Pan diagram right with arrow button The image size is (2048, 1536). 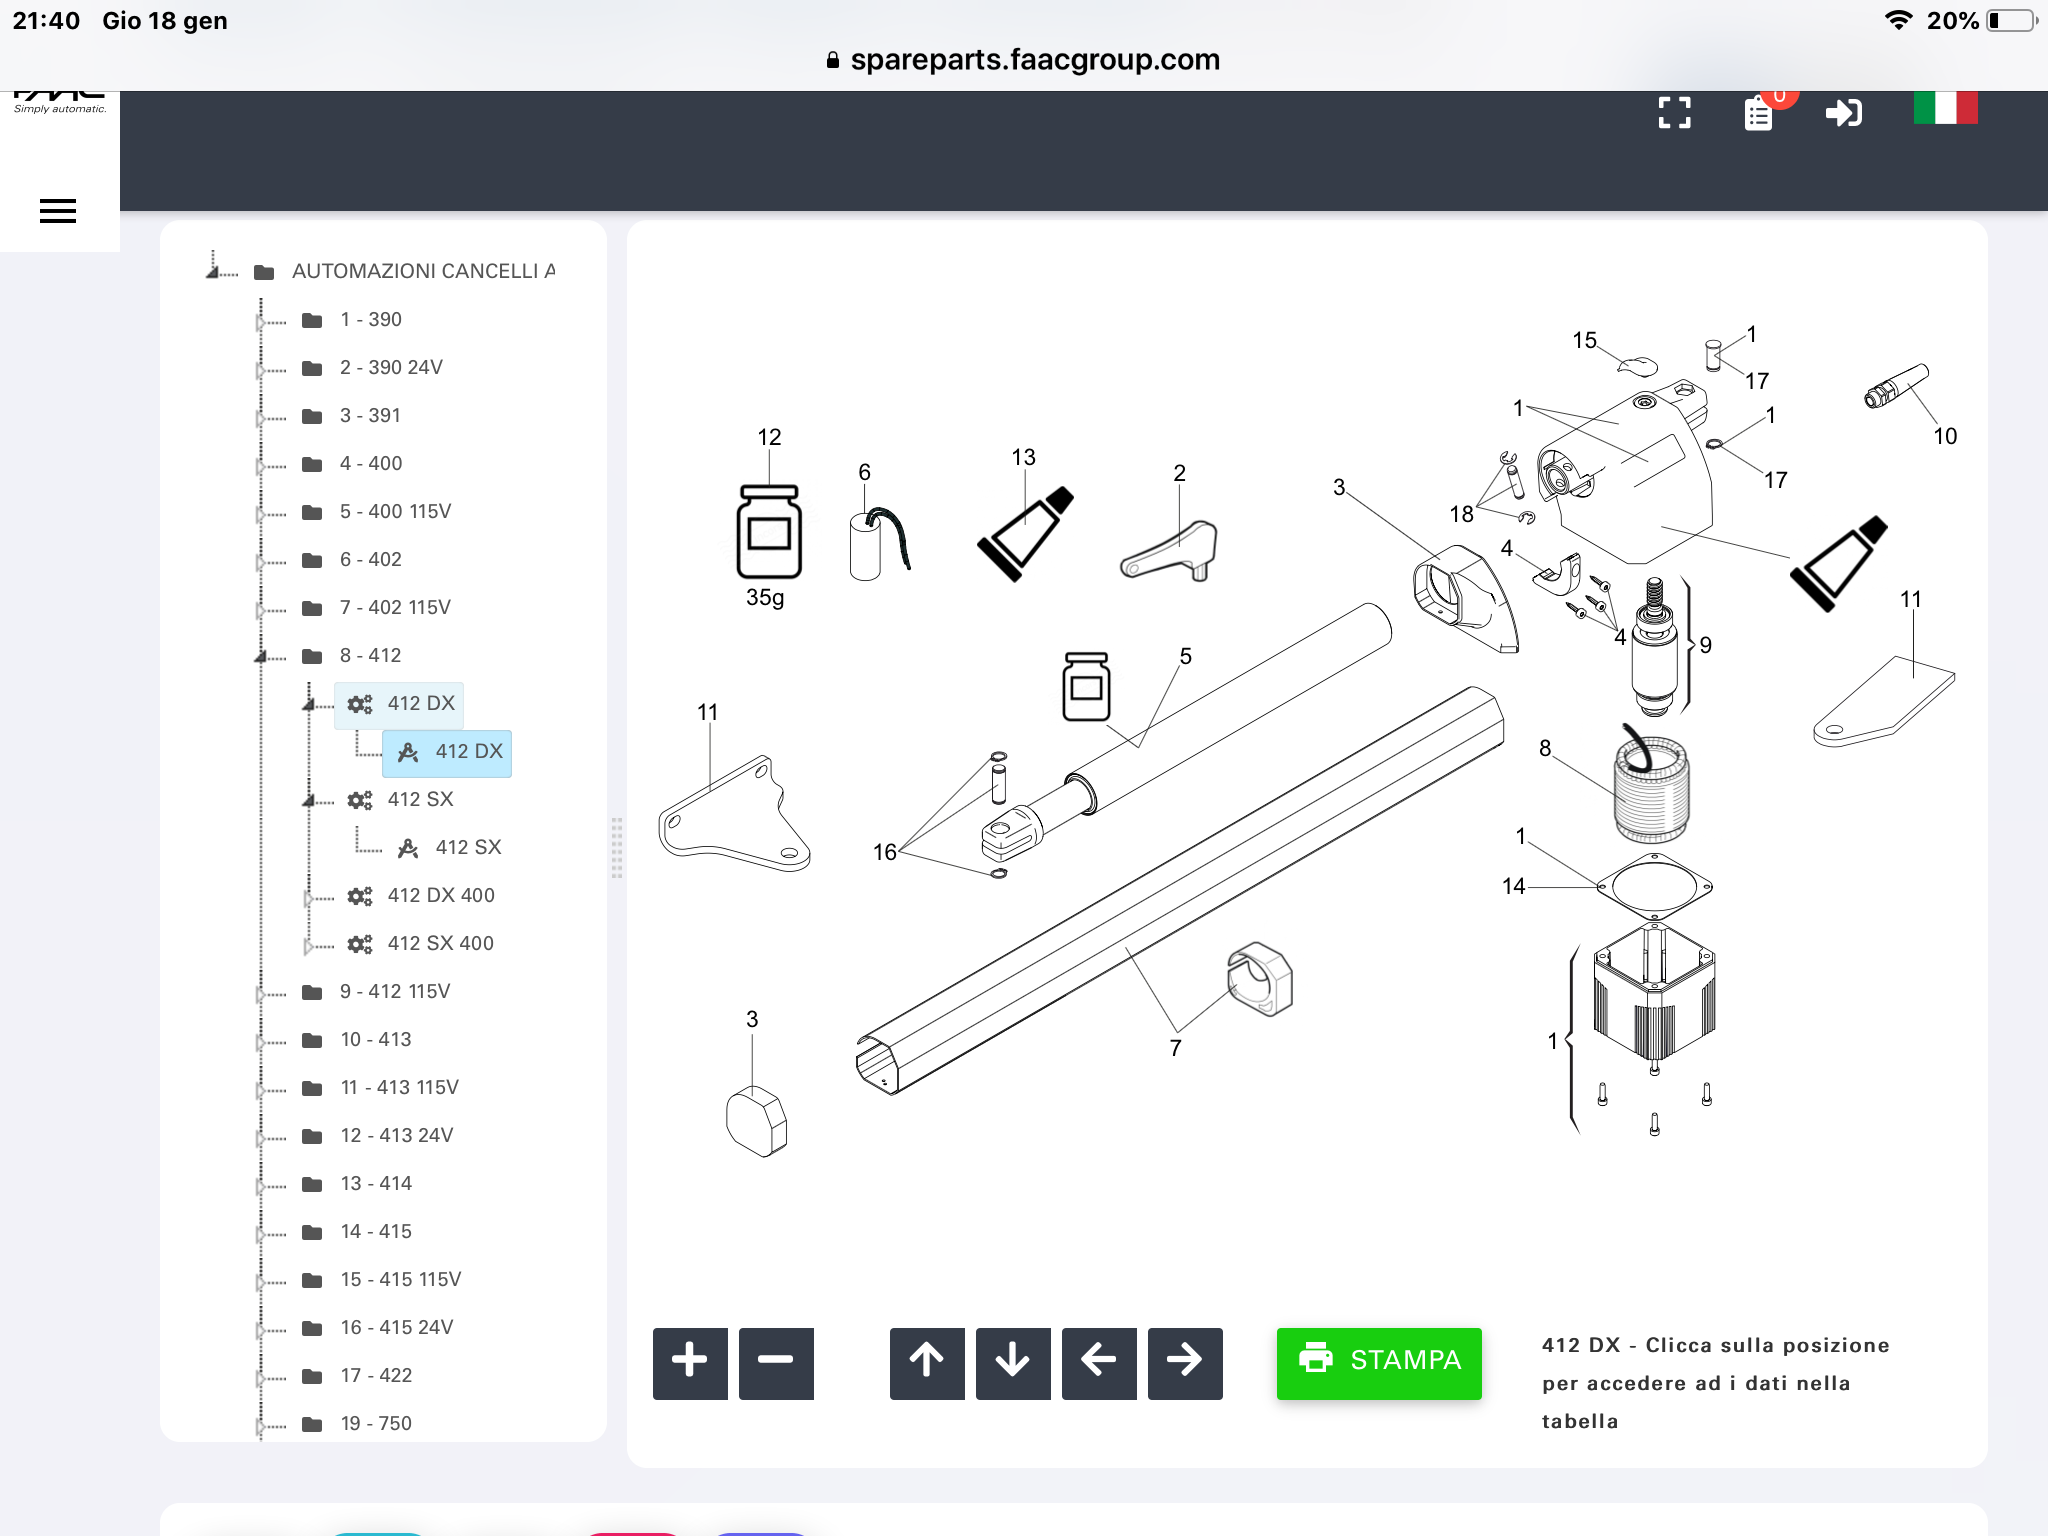1185,1362
